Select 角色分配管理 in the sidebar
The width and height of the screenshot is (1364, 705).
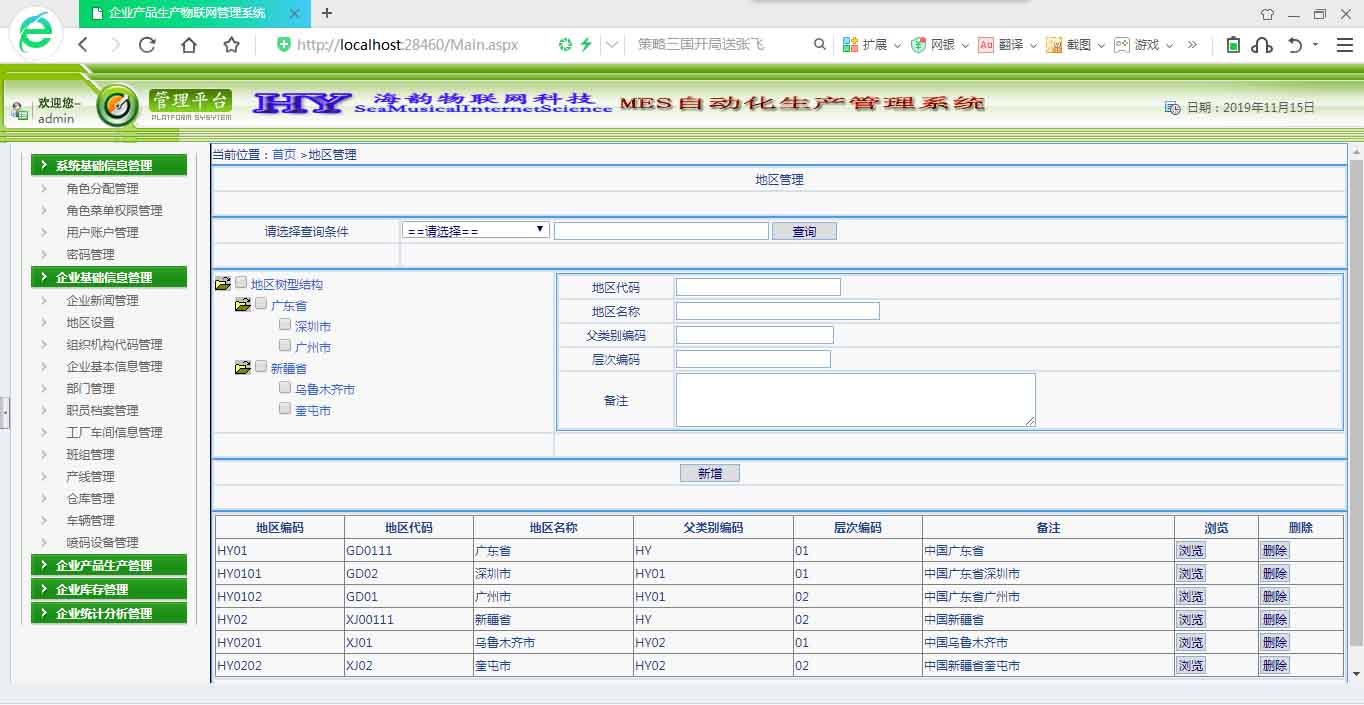tap(102, 189)
